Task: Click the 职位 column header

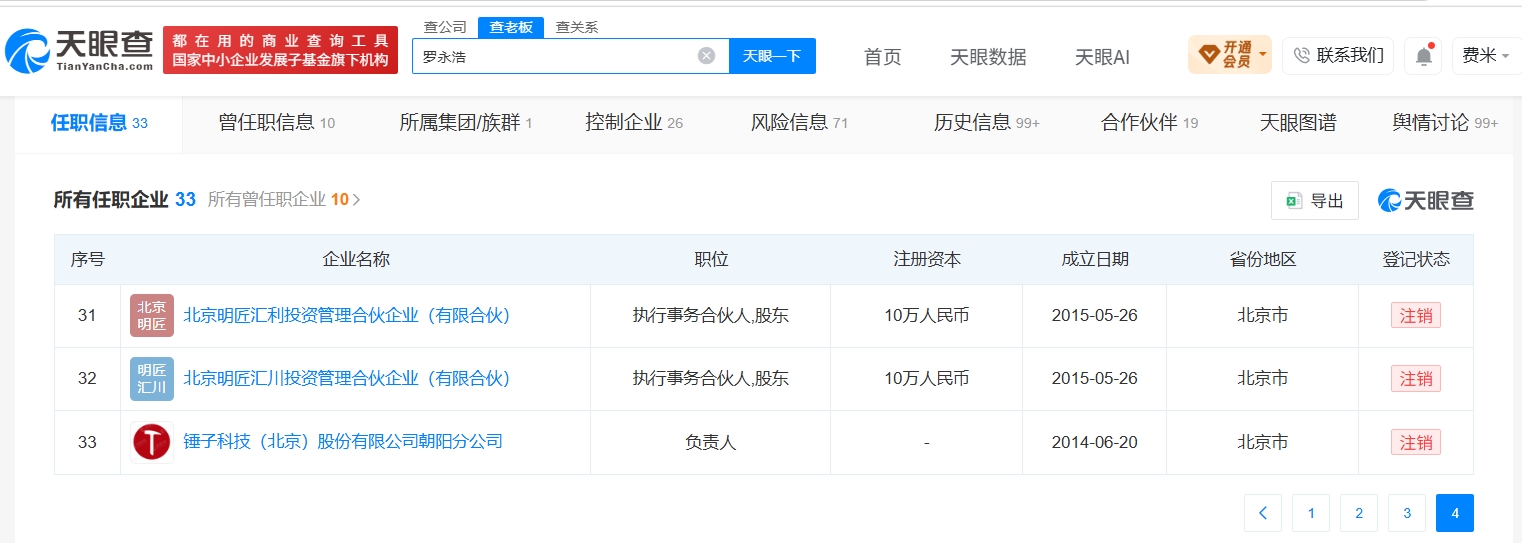Action: coord(711,259)
